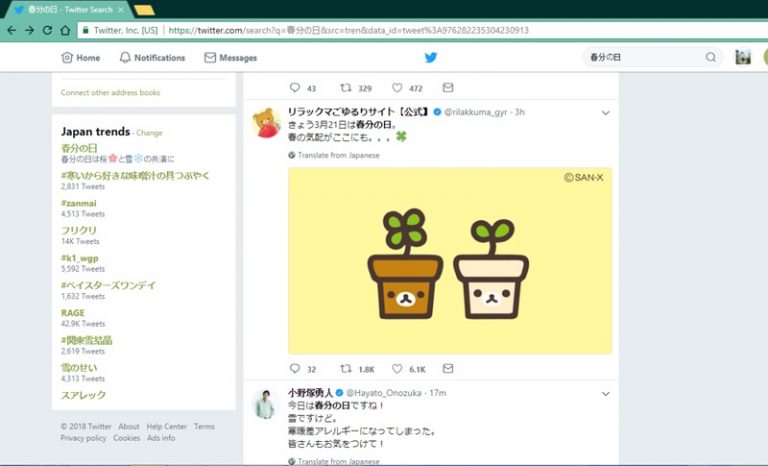Click the search magnifier icon

point(710,57)
